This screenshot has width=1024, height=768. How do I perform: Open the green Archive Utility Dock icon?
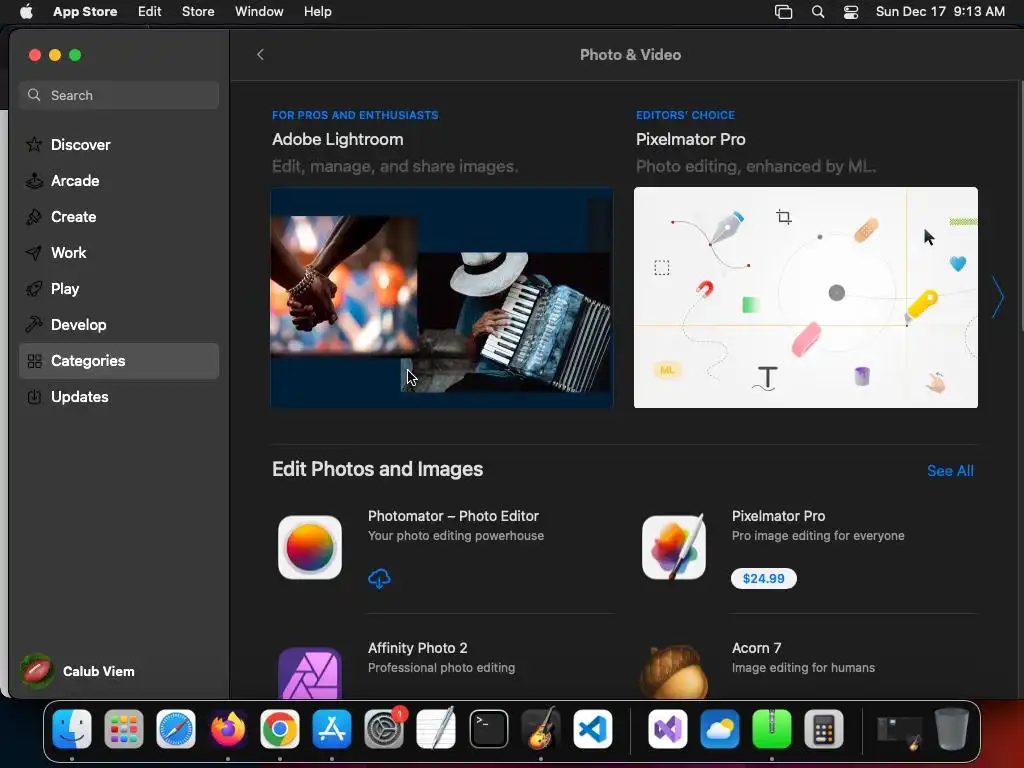point(772,728)
